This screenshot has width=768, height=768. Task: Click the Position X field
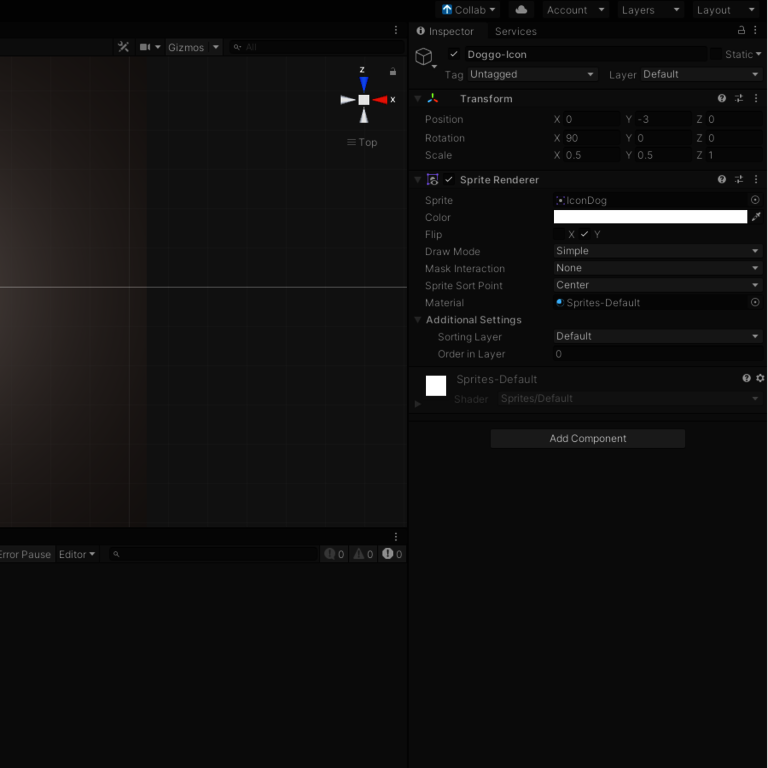tap(592, 120)
